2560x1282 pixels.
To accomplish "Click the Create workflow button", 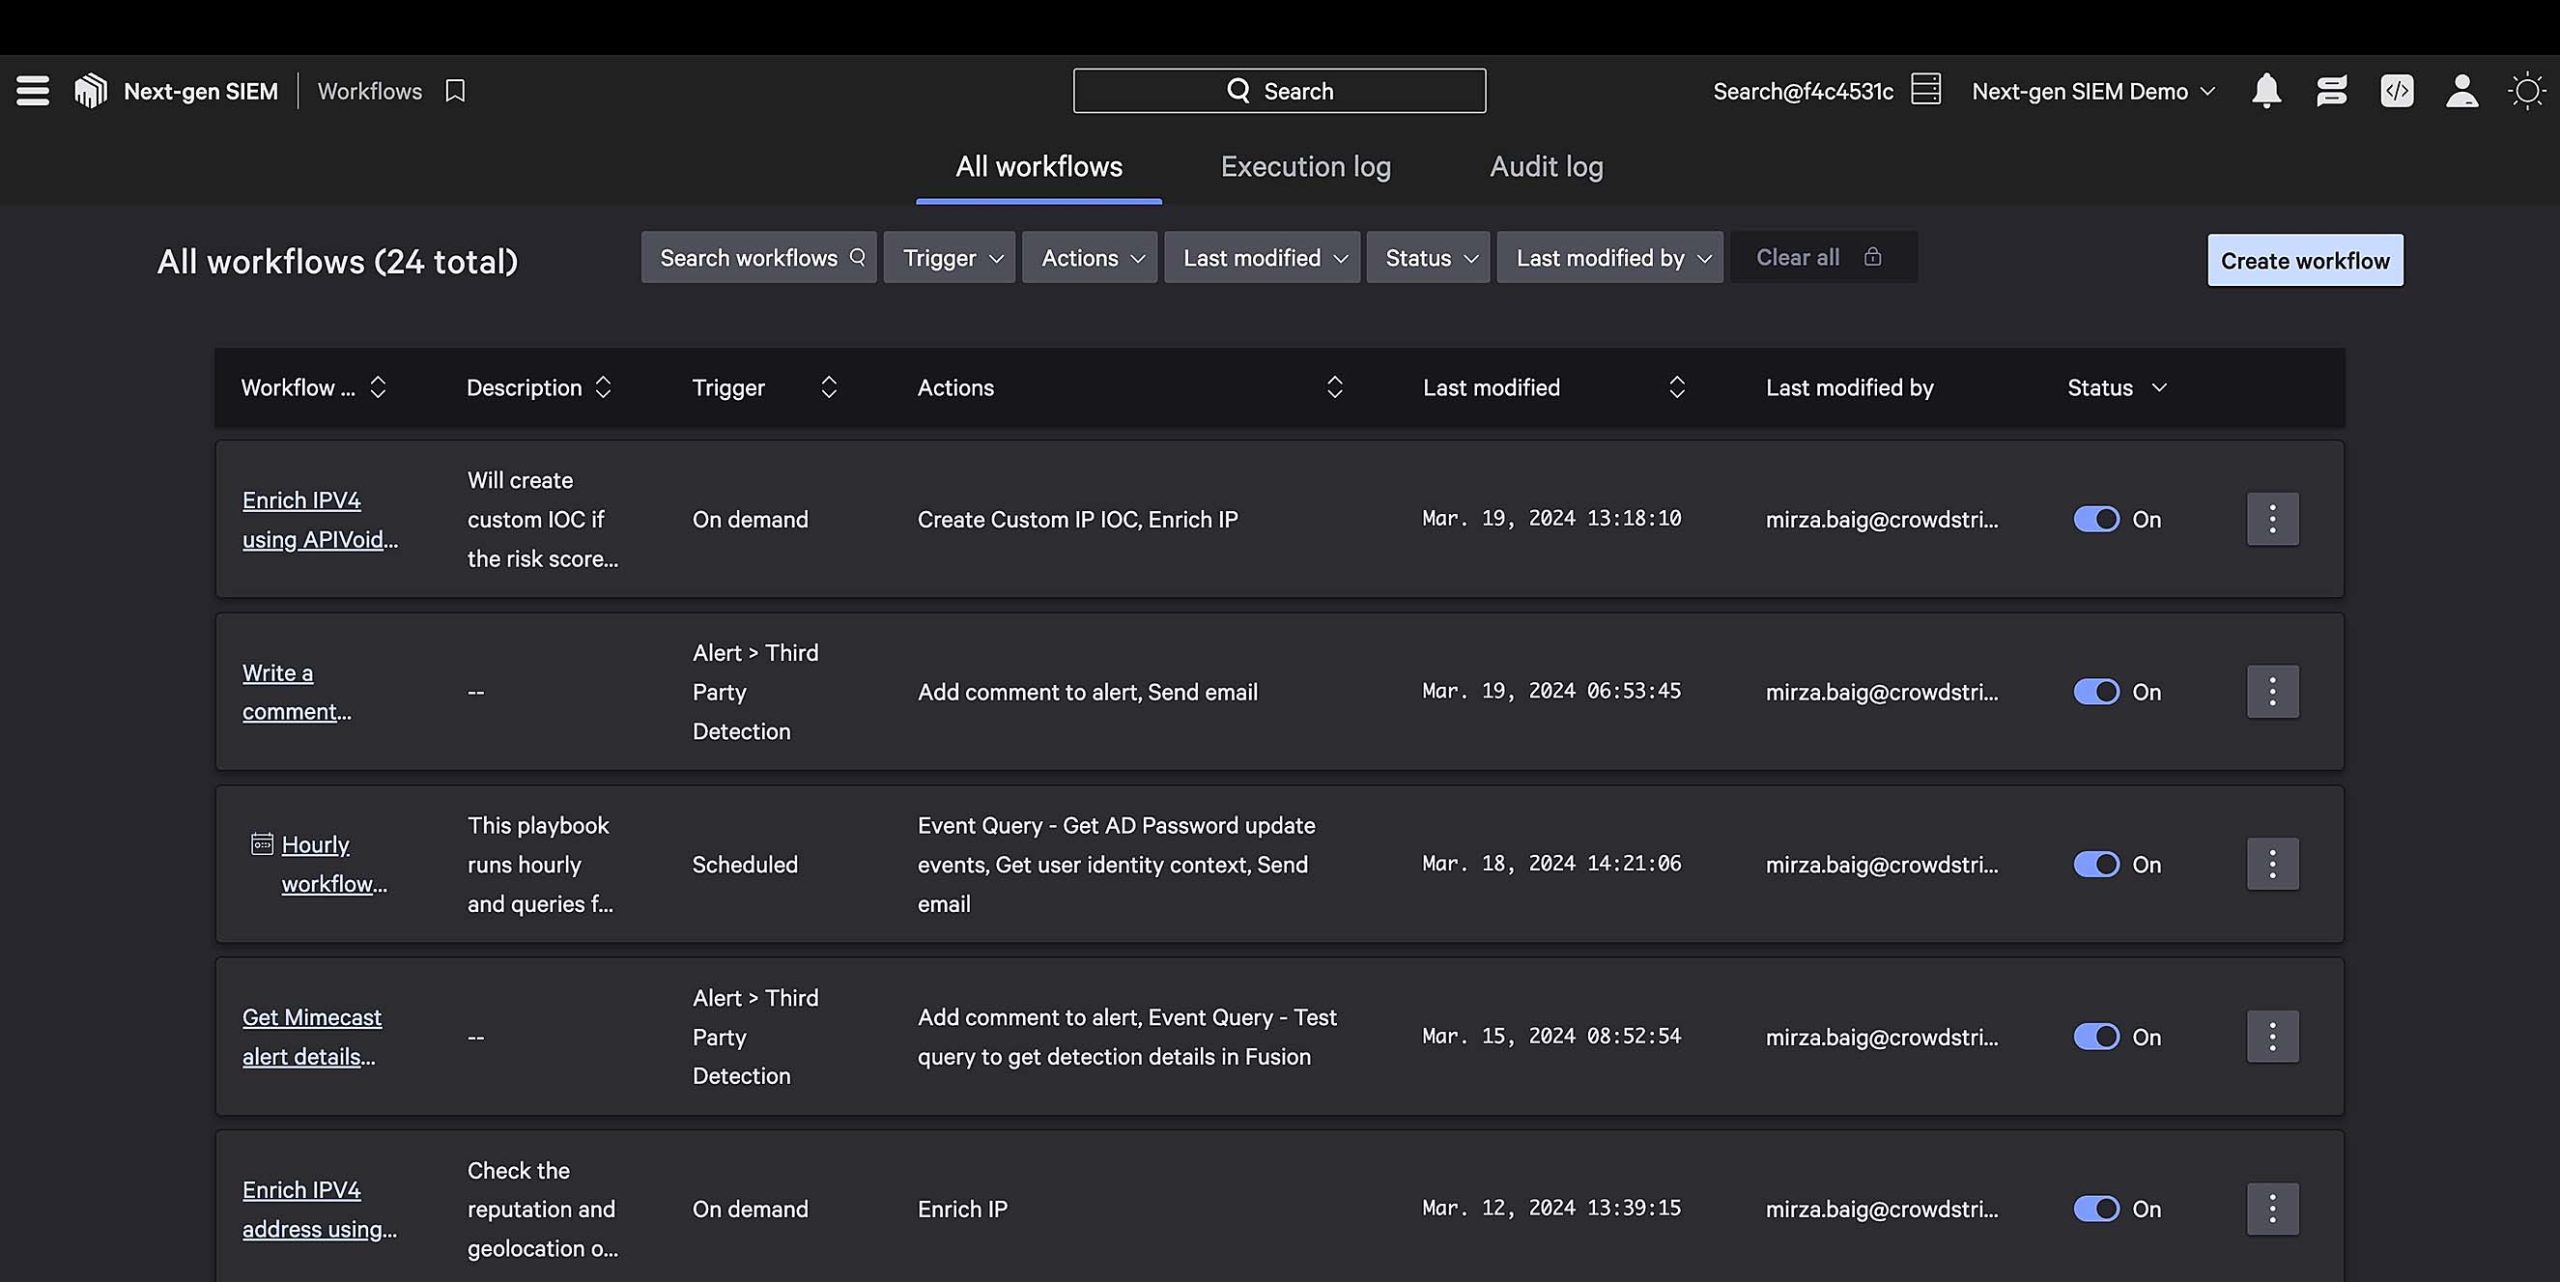I will point(2304,261).
